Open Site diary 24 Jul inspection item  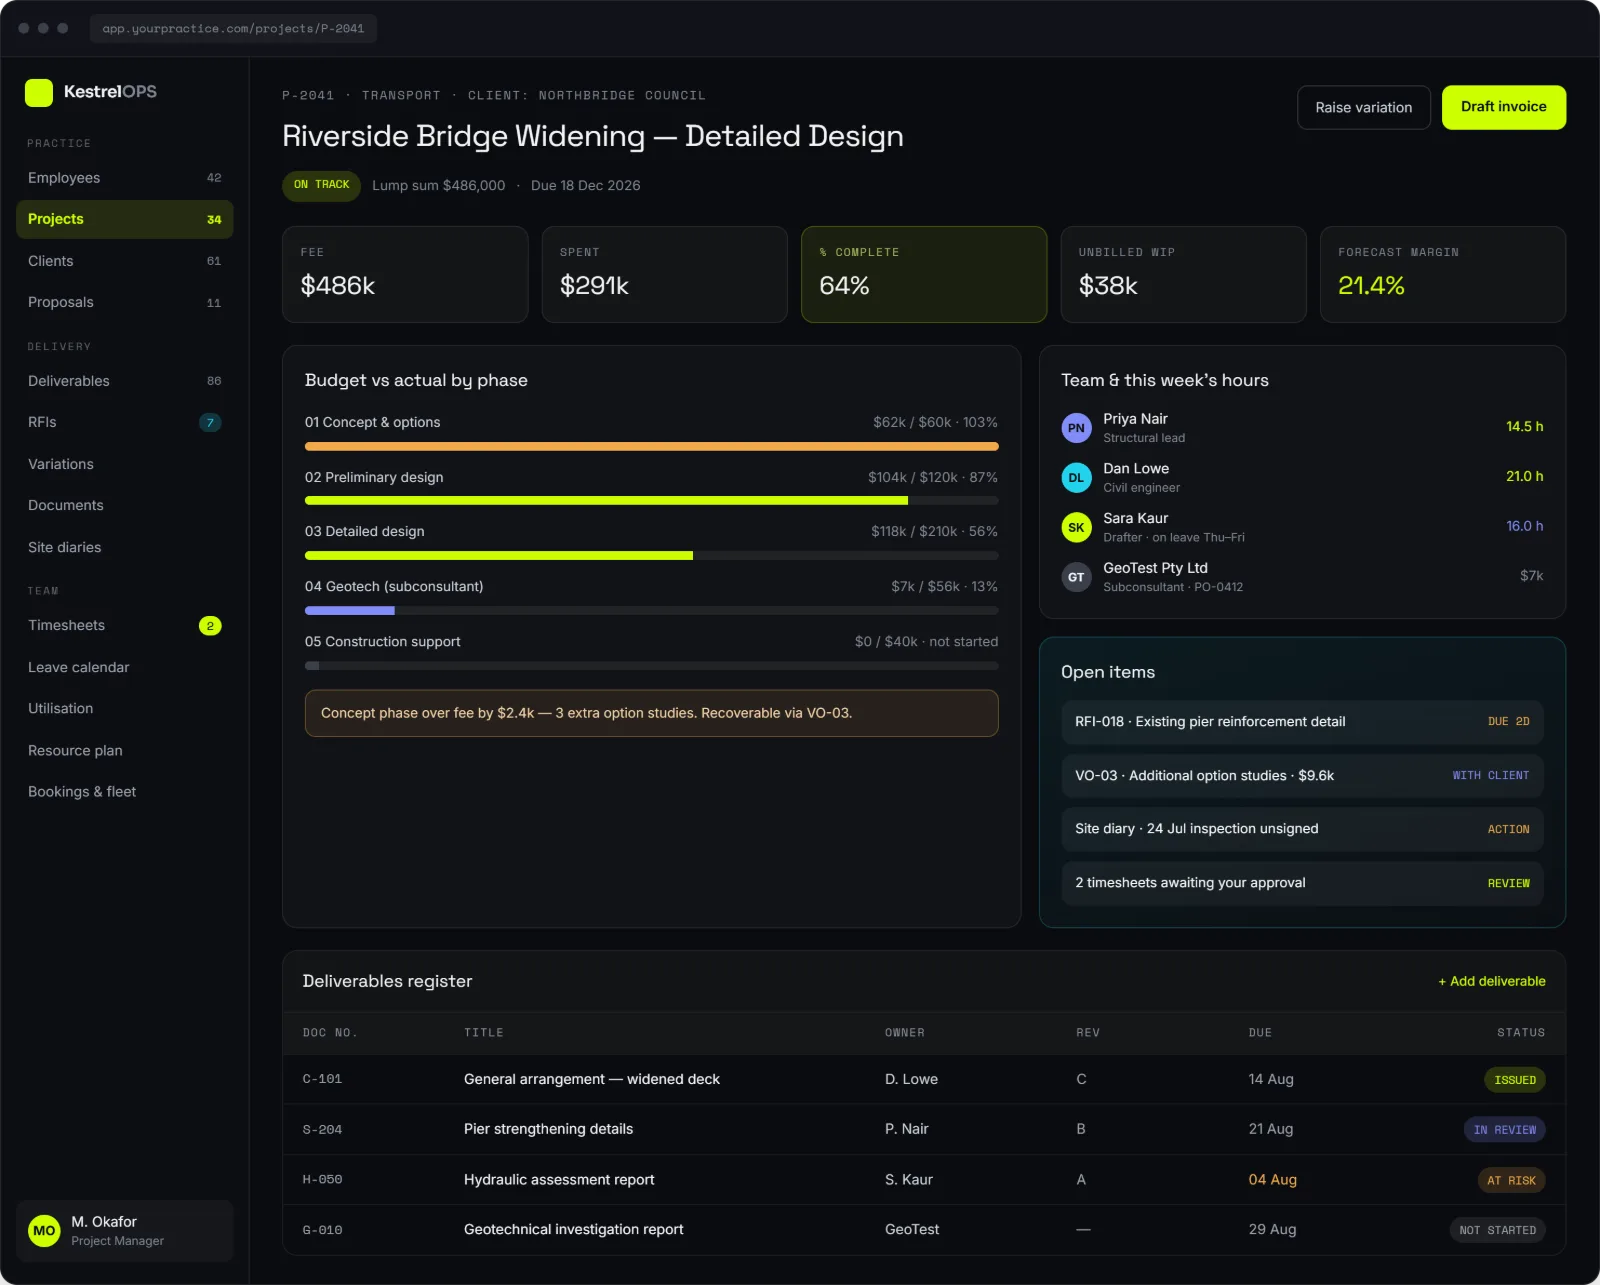pyautogui.click(x=1302, y=829)
